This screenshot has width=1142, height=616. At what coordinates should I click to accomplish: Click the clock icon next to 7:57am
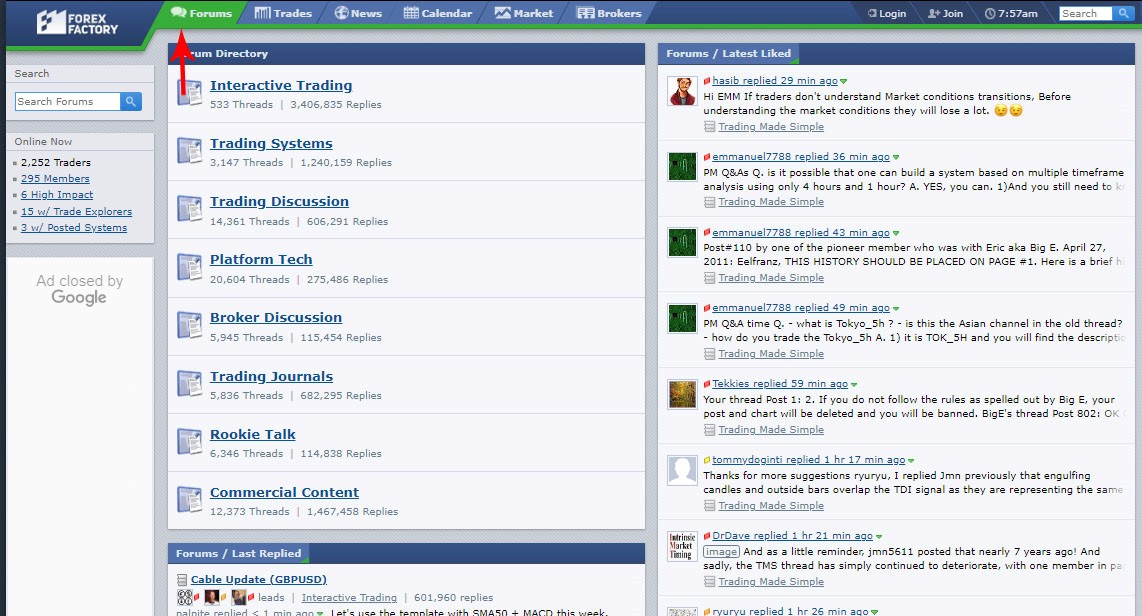[x=989, y=14]
